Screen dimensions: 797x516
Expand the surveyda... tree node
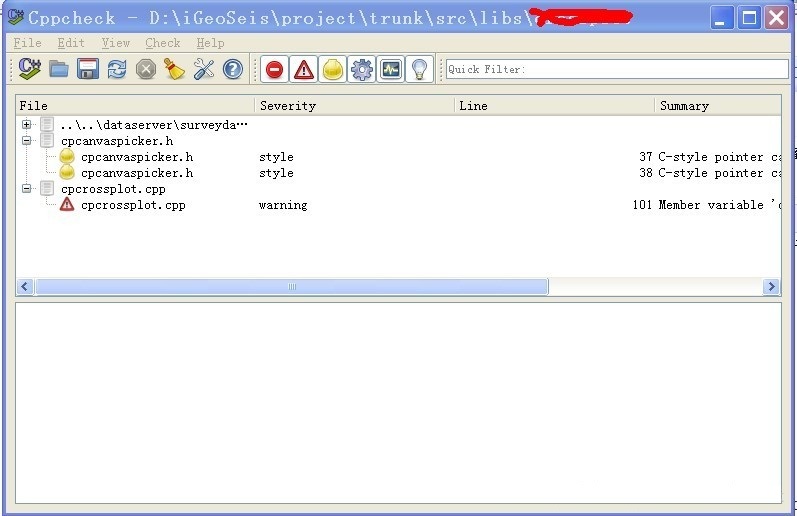click(x=27, y=125)
